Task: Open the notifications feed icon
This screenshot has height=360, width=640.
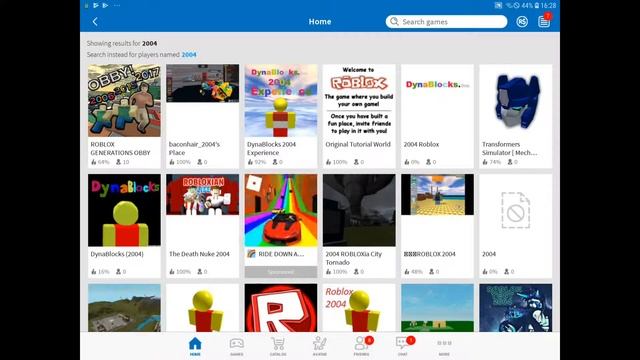Action: 544,21
